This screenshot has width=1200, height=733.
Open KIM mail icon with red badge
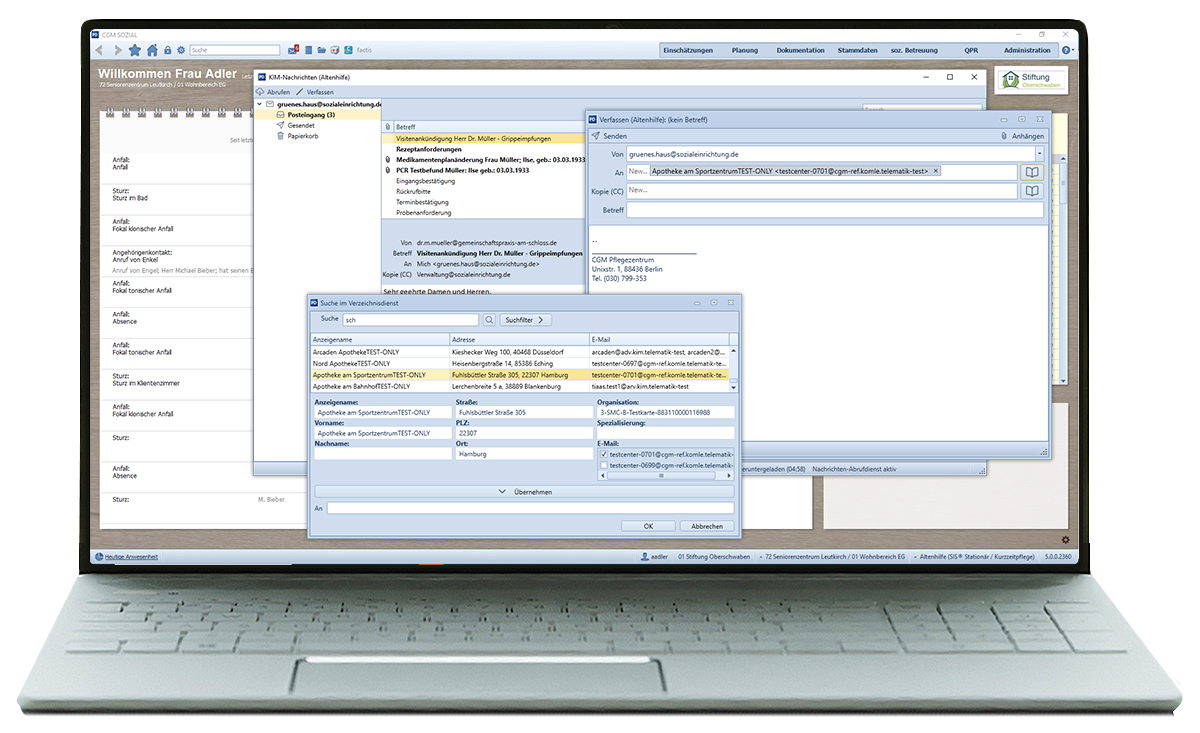pos(294,50)
